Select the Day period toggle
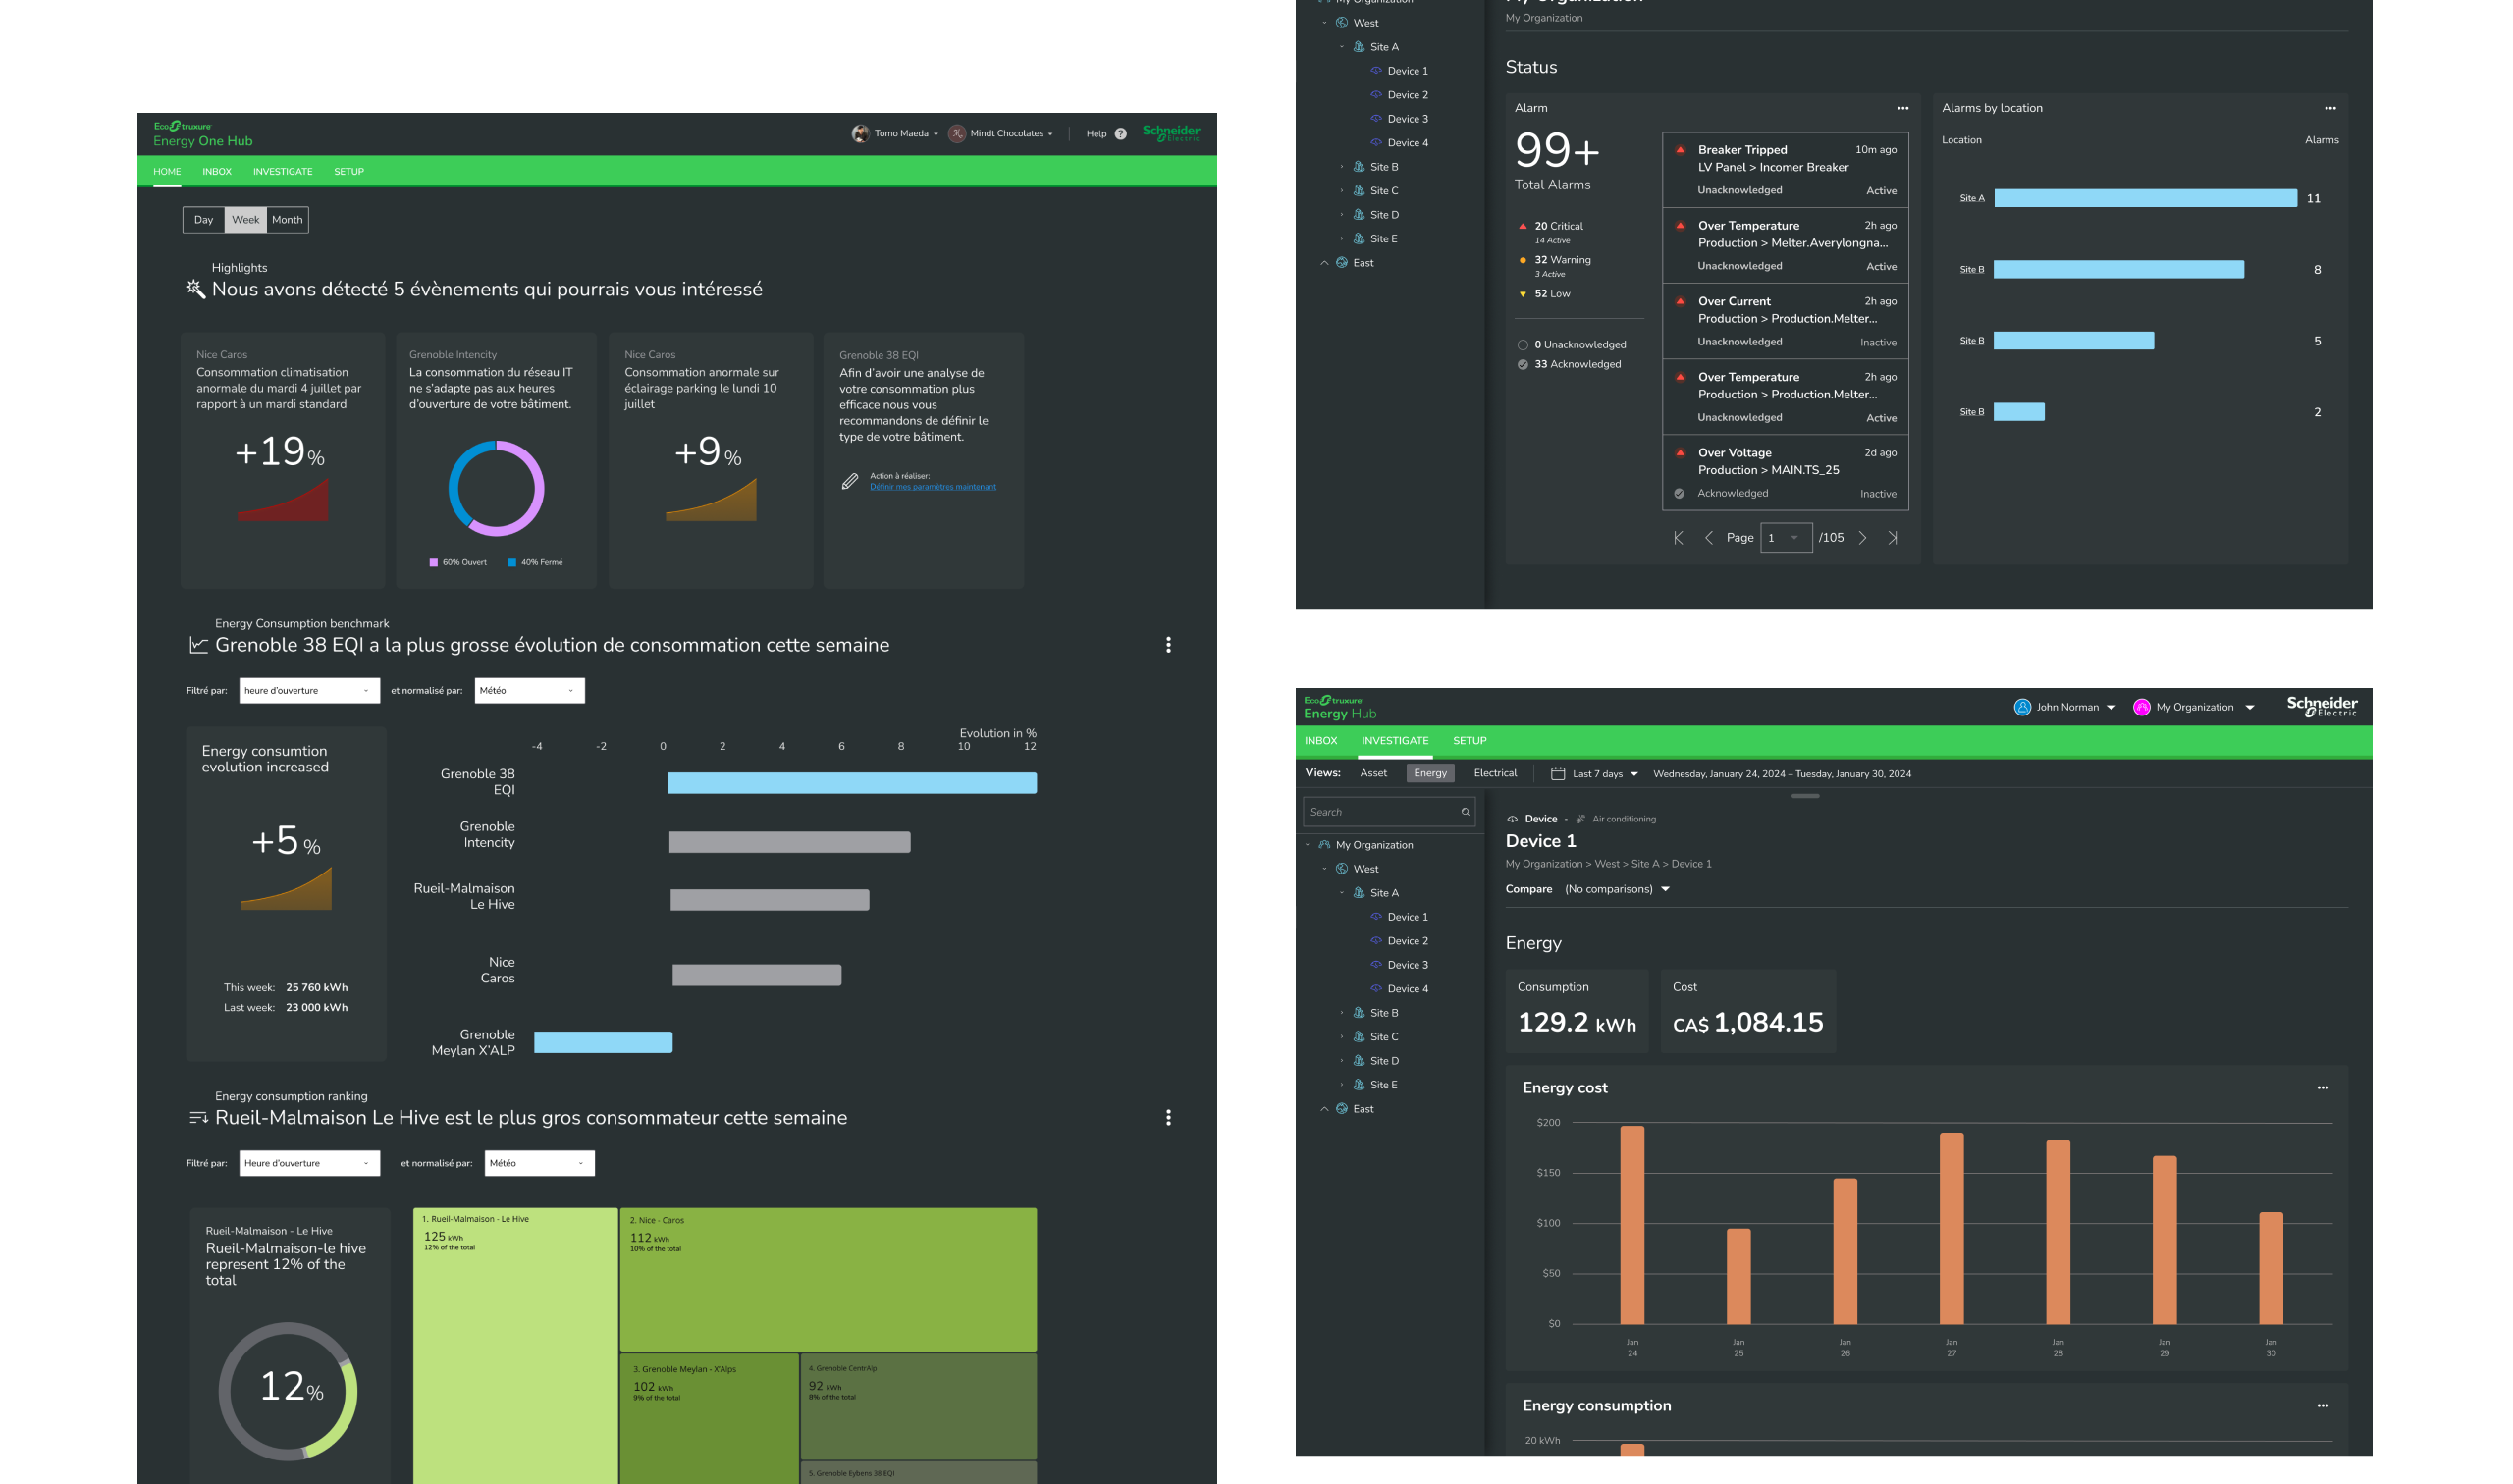Viewport: 2513px width, 1484px height. point(203,220)
